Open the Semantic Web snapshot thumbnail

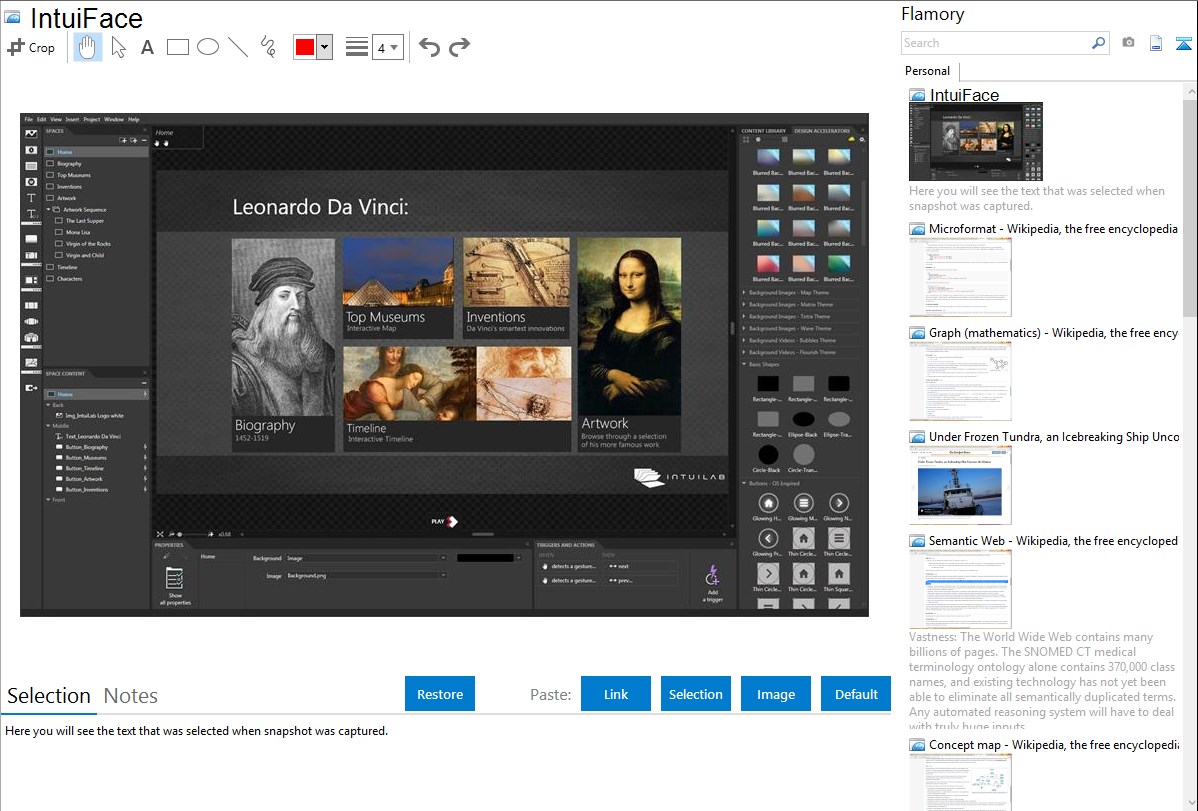(960, 589)
